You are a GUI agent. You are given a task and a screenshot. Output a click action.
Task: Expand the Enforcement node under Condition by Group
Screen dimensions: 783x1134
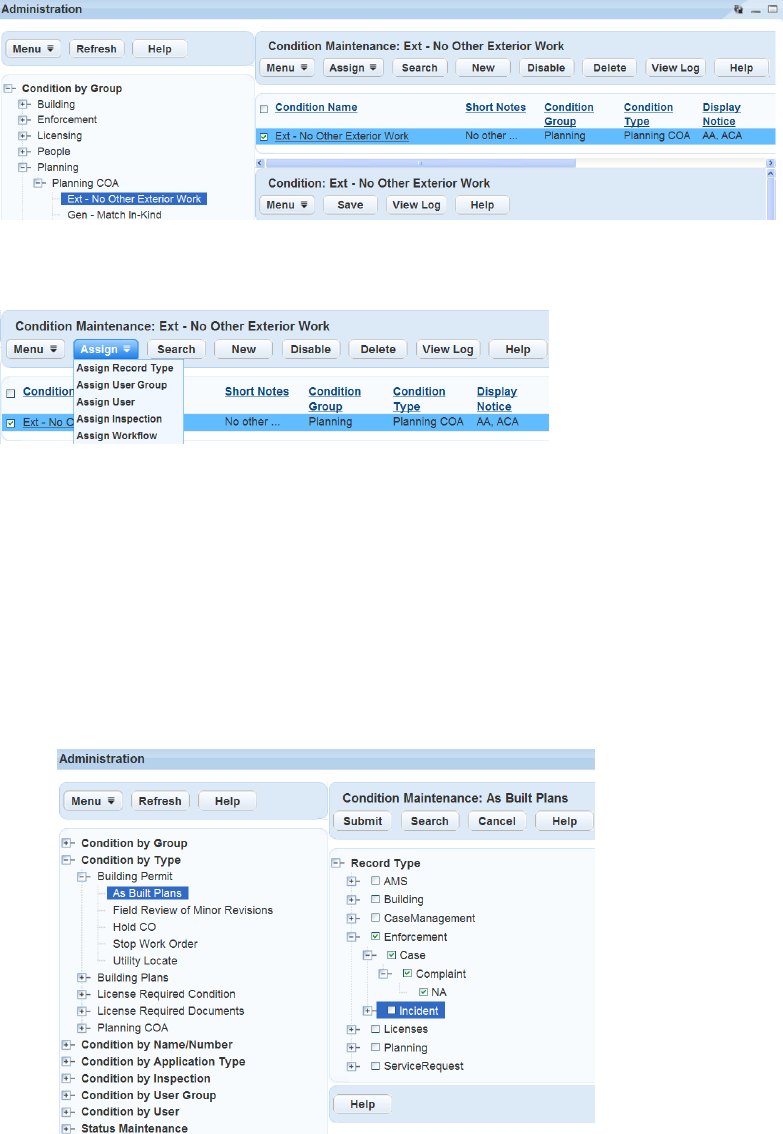point(23,120)
